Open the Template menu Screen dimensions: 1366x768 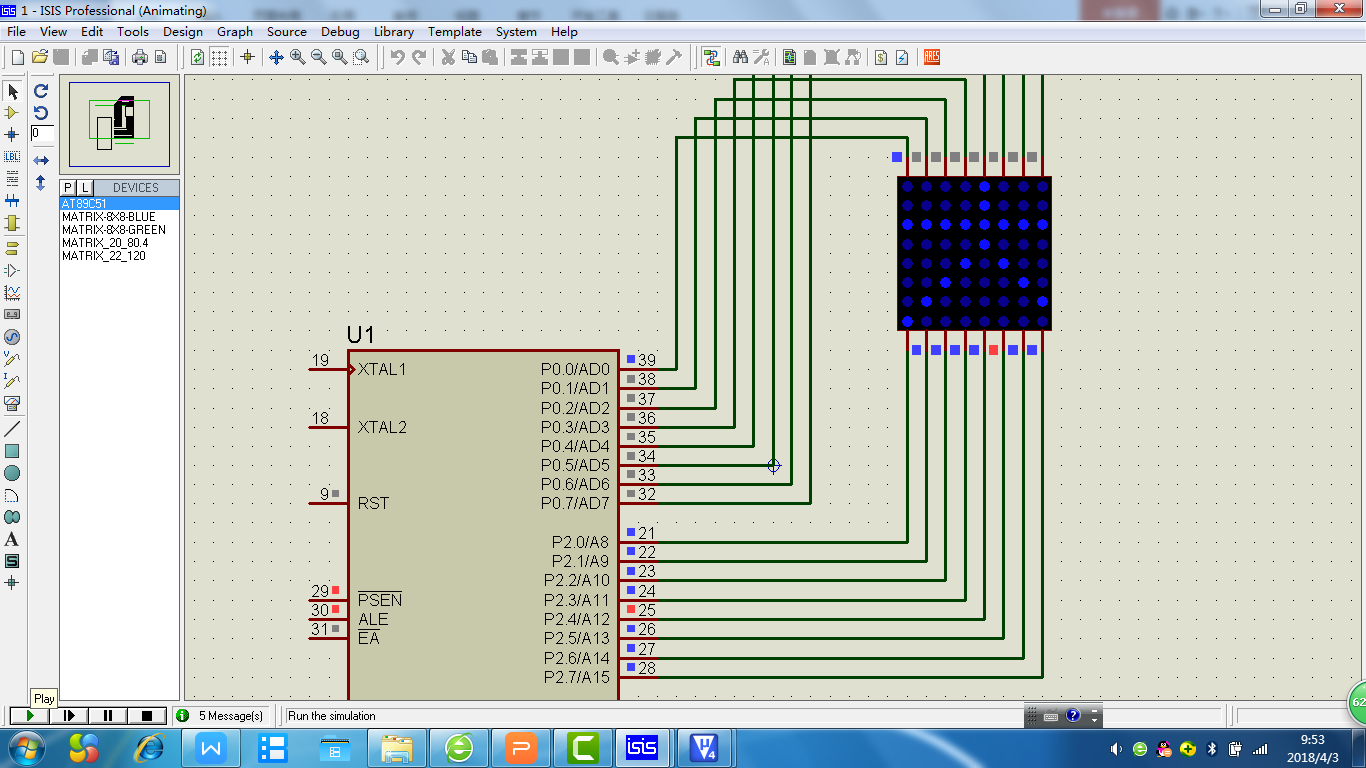point(455,31)
